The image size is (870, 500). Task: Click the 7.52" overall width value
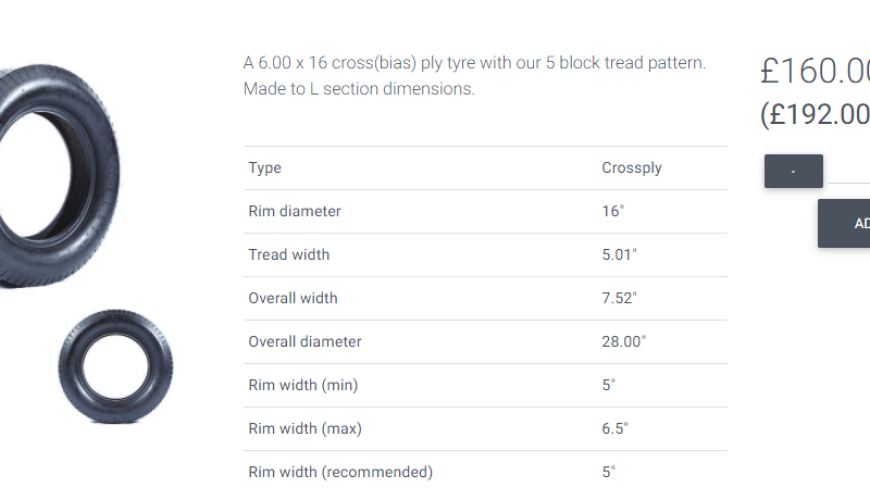point(619,298)
